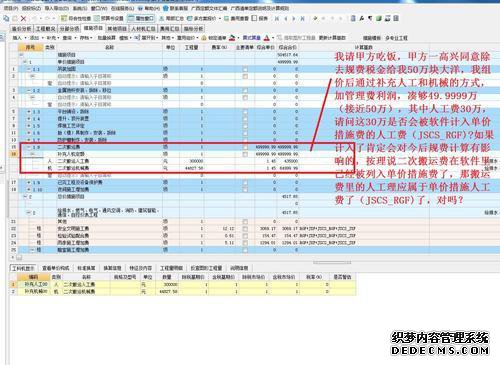Open the red text color A dropdown
The height and width of the screenshot is (365, 500).
click(x=268, y=38)
